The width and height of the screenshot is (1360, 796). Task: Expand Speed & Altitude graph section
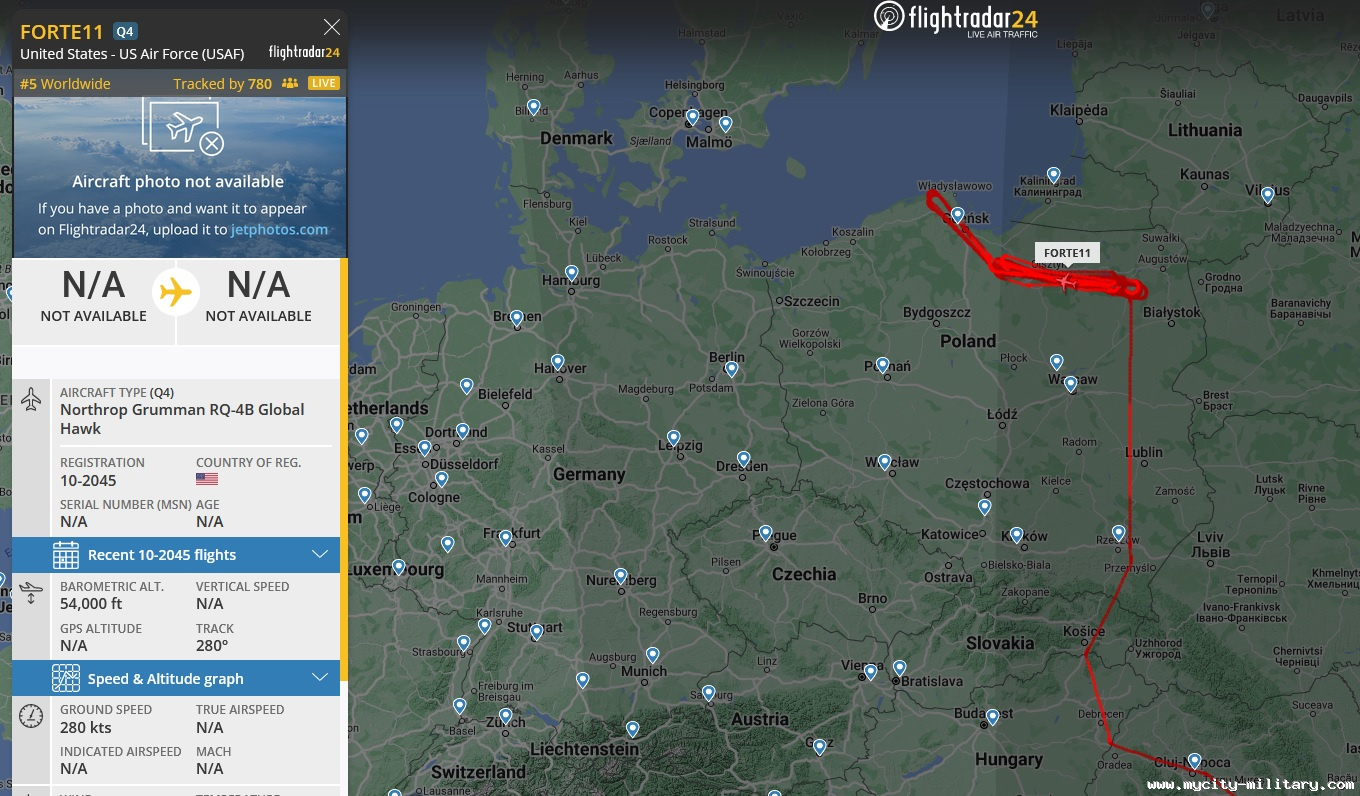point(176,678)
